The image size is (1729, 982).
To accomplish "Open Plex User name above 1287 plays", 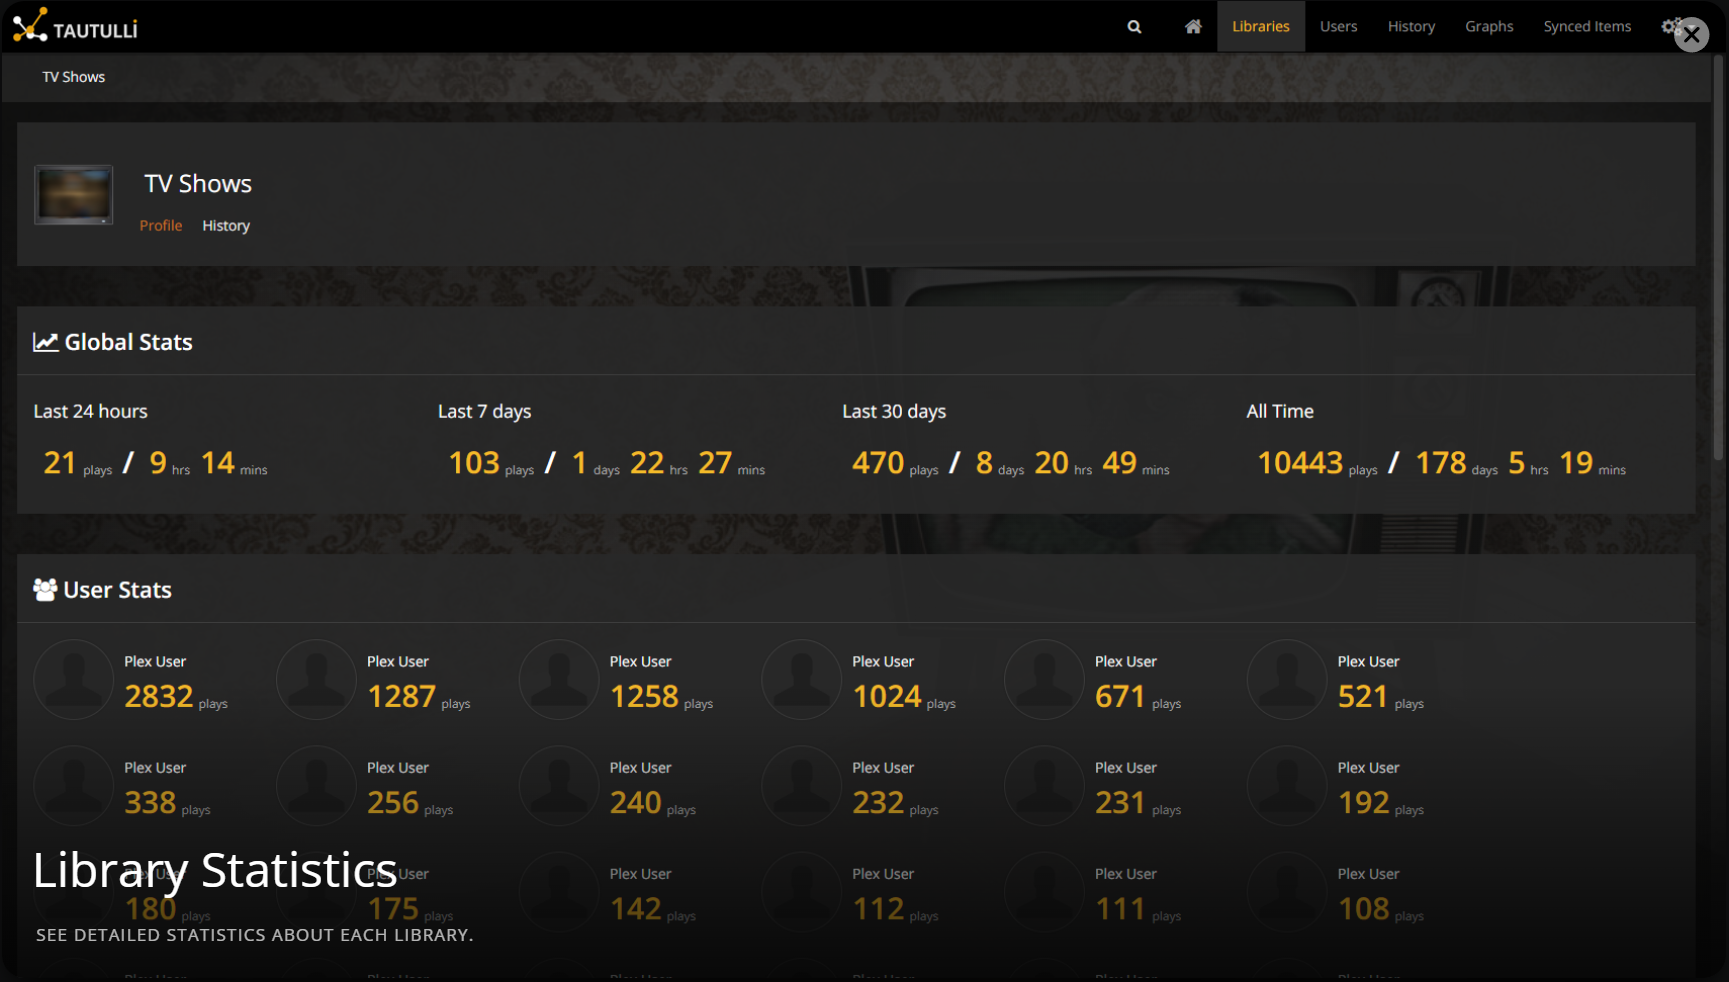I will (398, 662).
